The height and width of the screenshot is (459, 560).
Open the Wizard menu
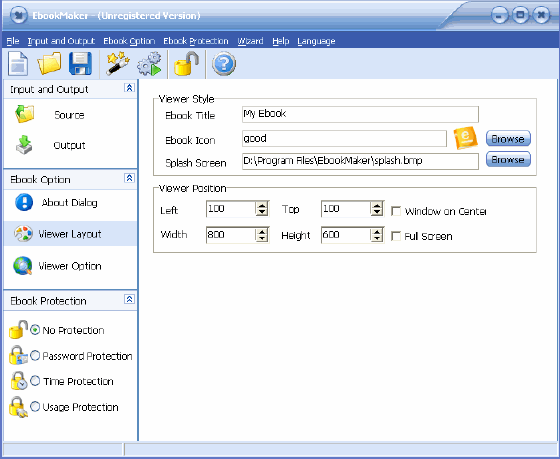click(x=250, y=41)
